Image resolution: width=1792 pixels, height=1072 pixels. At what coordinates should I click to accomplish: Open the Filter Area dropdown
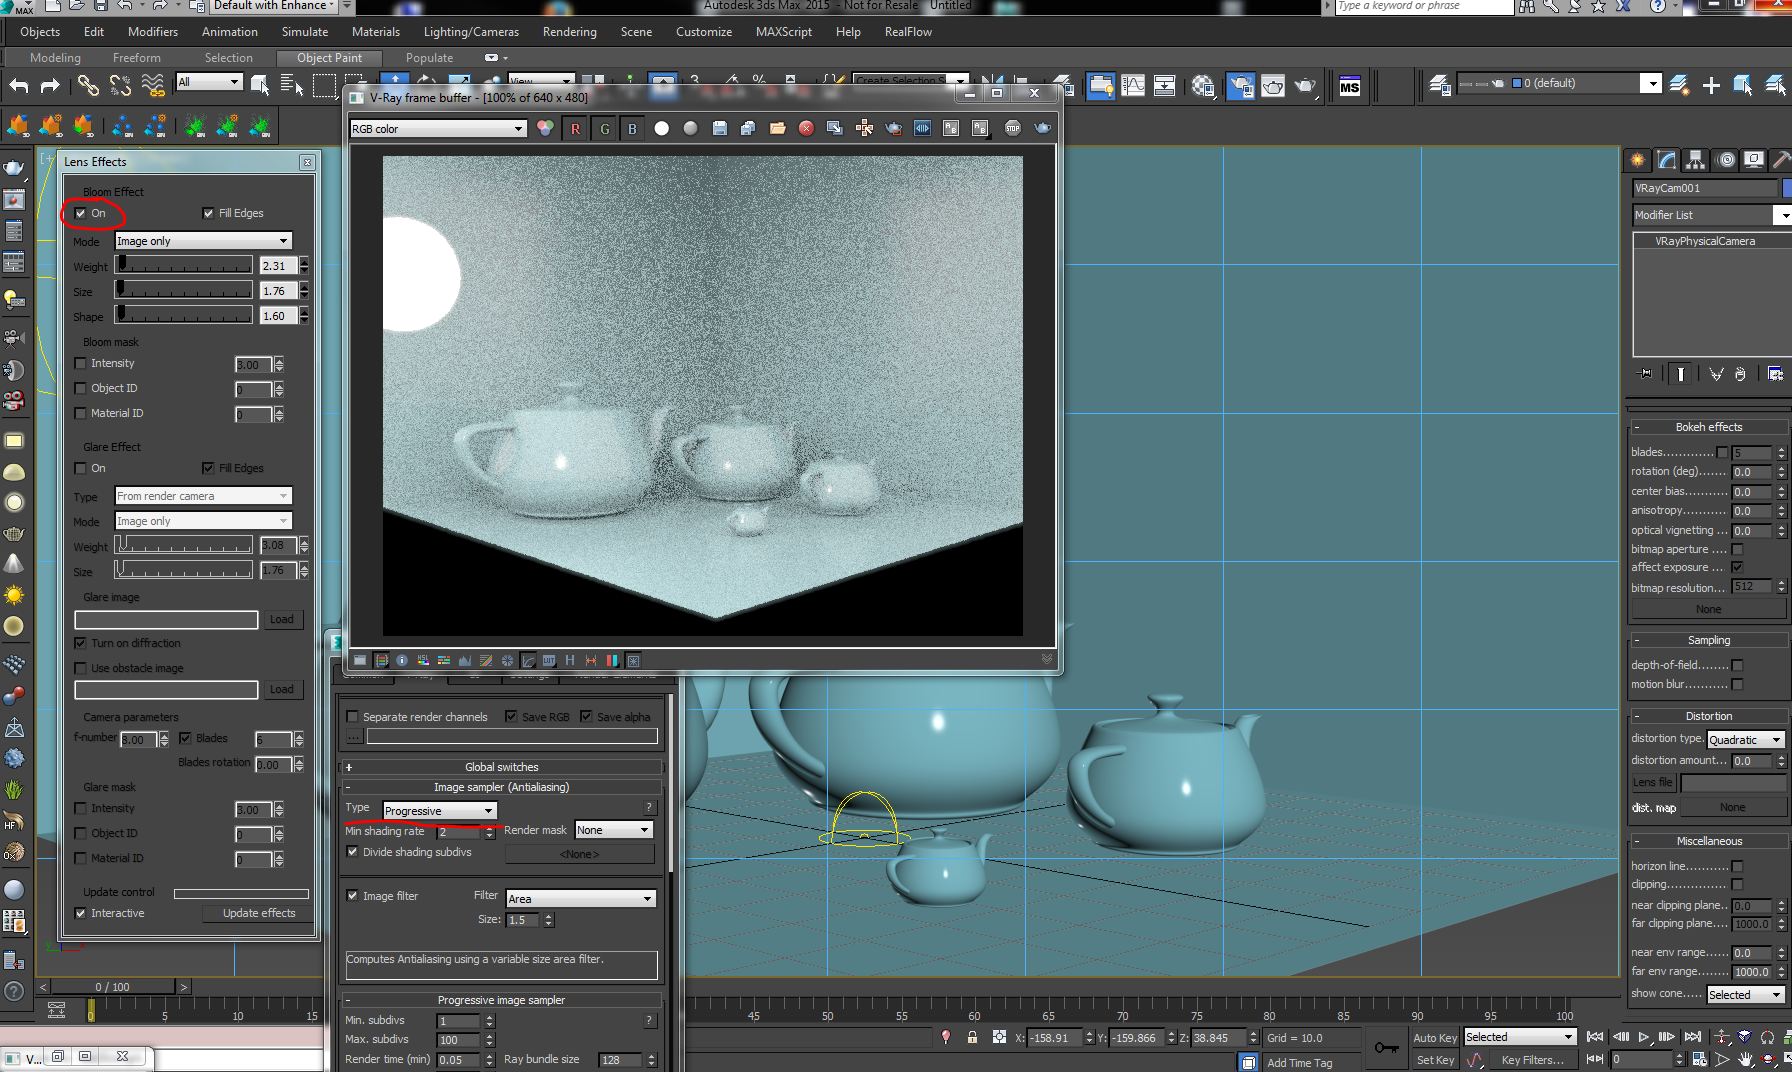(580, 899)
